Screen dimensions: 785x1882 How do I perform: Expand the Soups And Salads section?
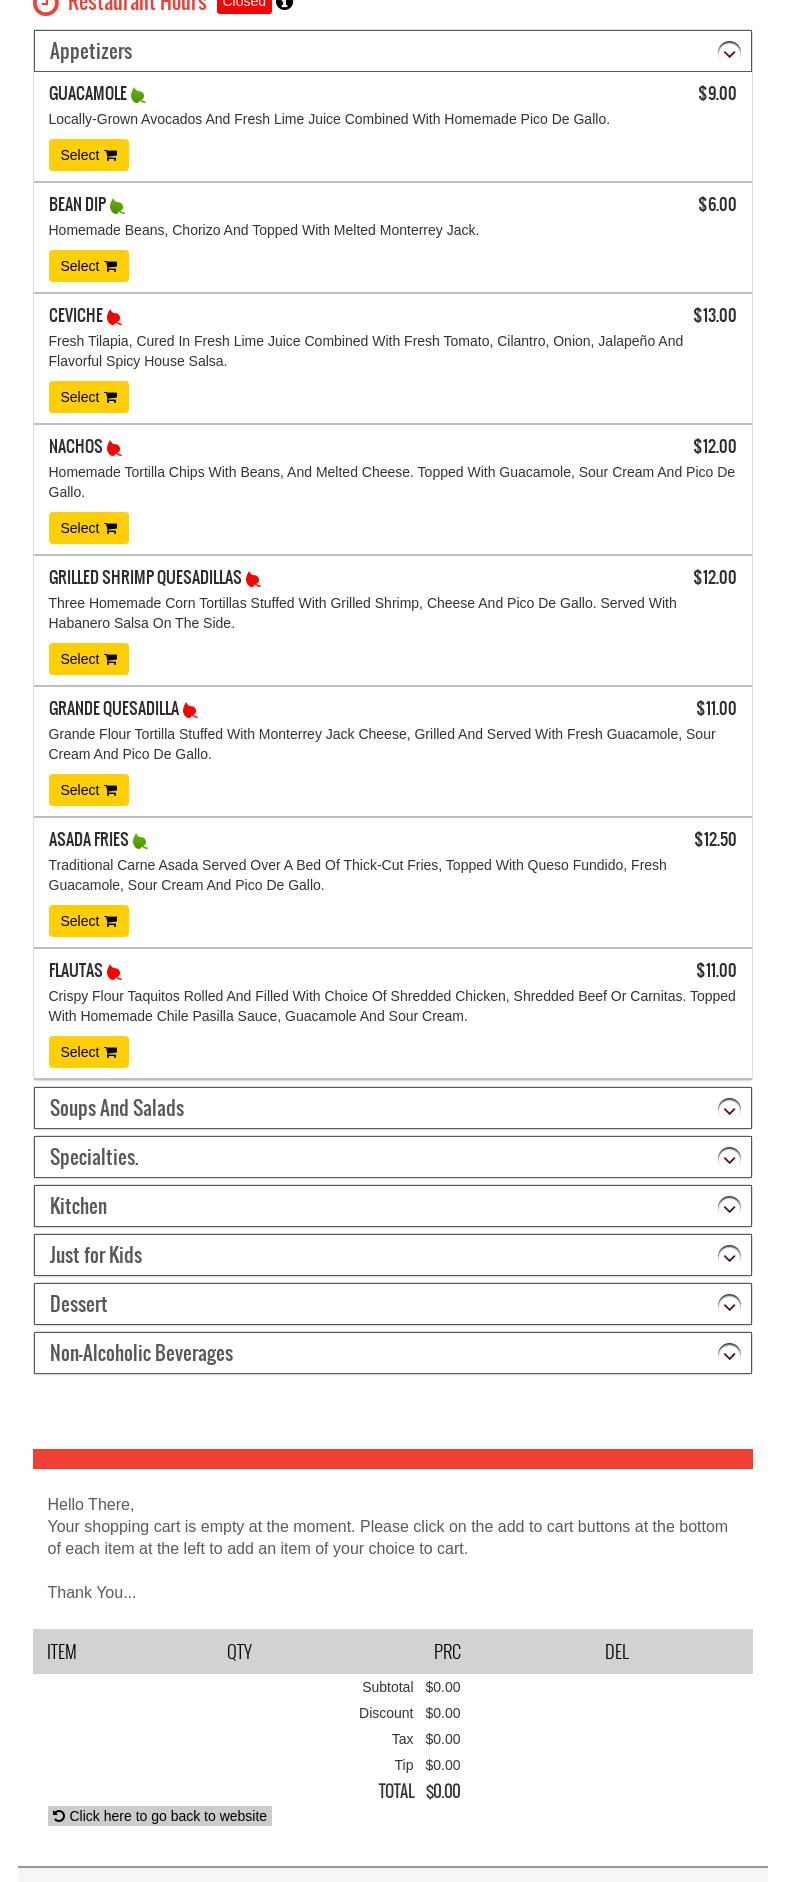click(x=729, y=1108)
